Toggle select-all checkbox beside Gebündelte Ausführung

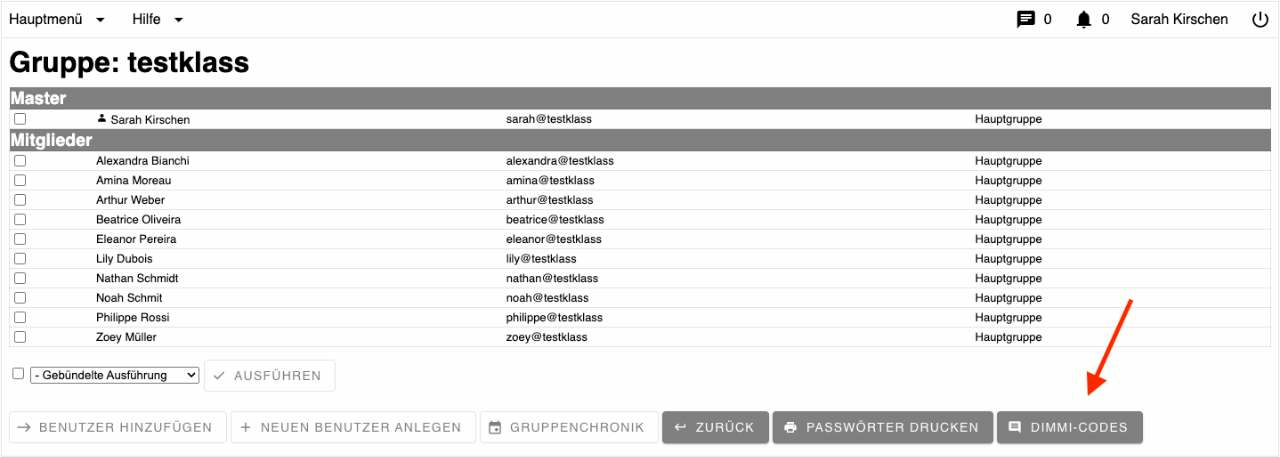point(18,373)
